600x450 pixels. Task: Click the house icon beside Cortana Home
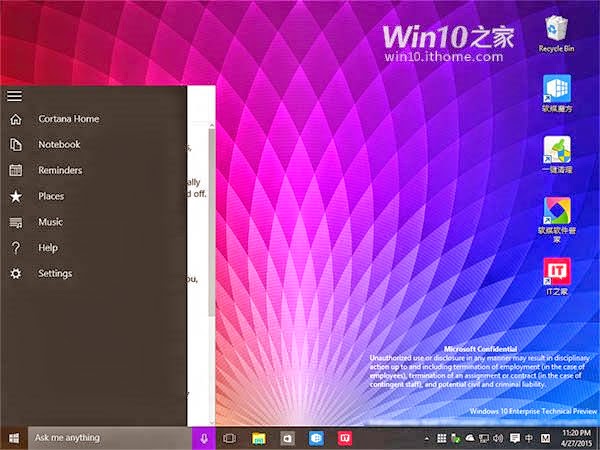[16, 119]
